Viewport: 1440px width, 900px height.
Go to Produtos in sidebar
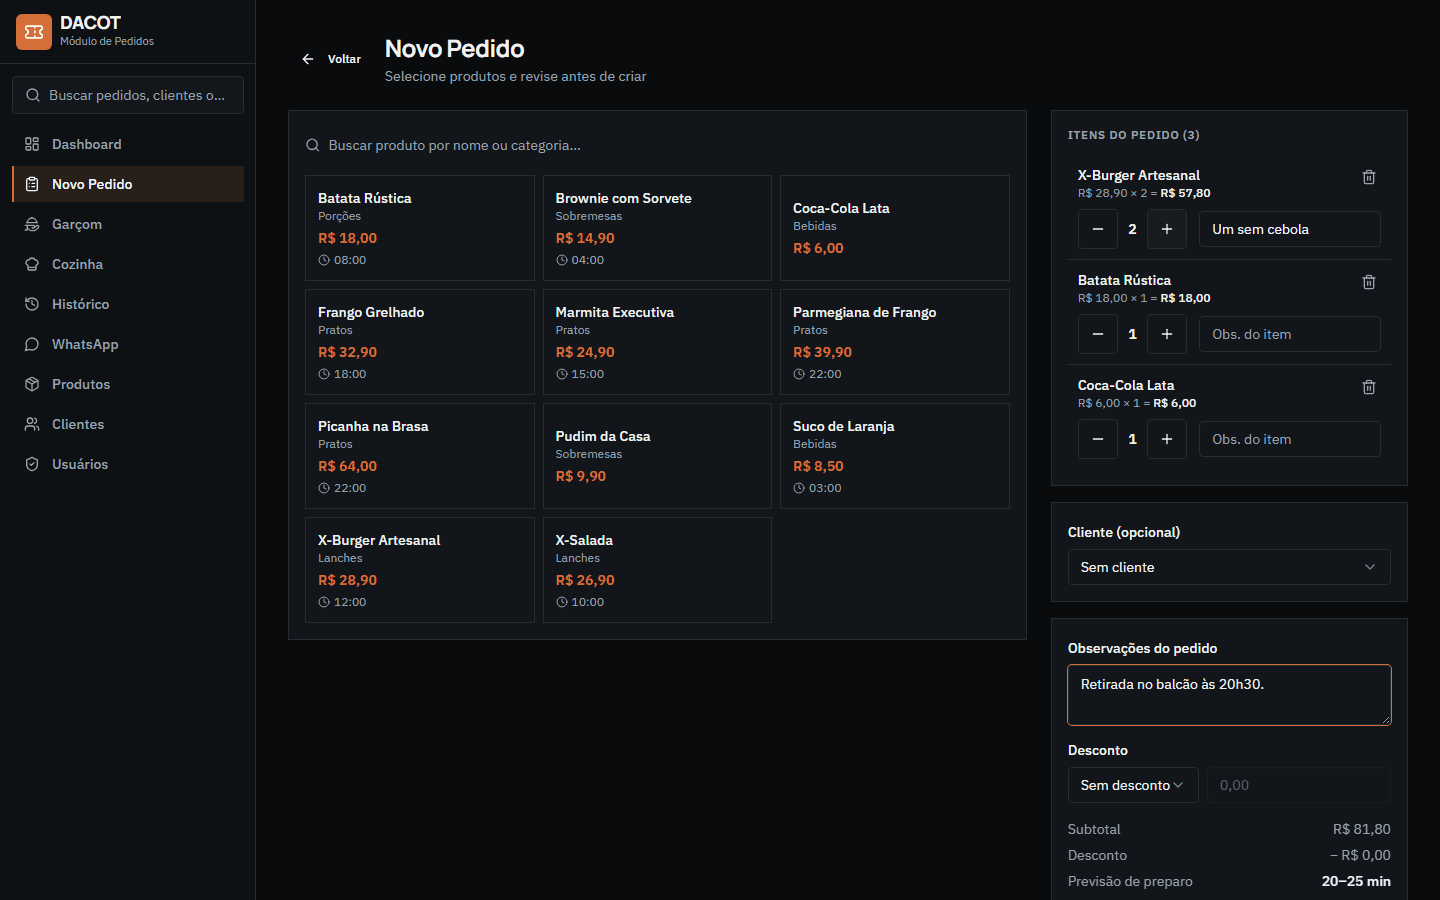pyautogui.click(x=128, y=384)
